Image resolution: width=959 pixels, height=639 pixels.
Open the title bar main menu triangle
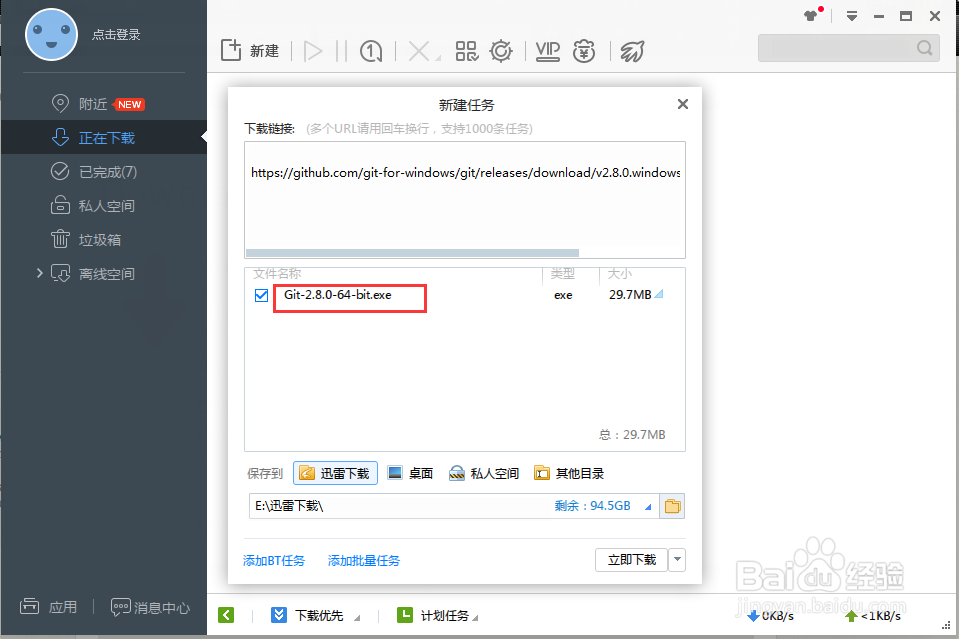click(851, 16)
